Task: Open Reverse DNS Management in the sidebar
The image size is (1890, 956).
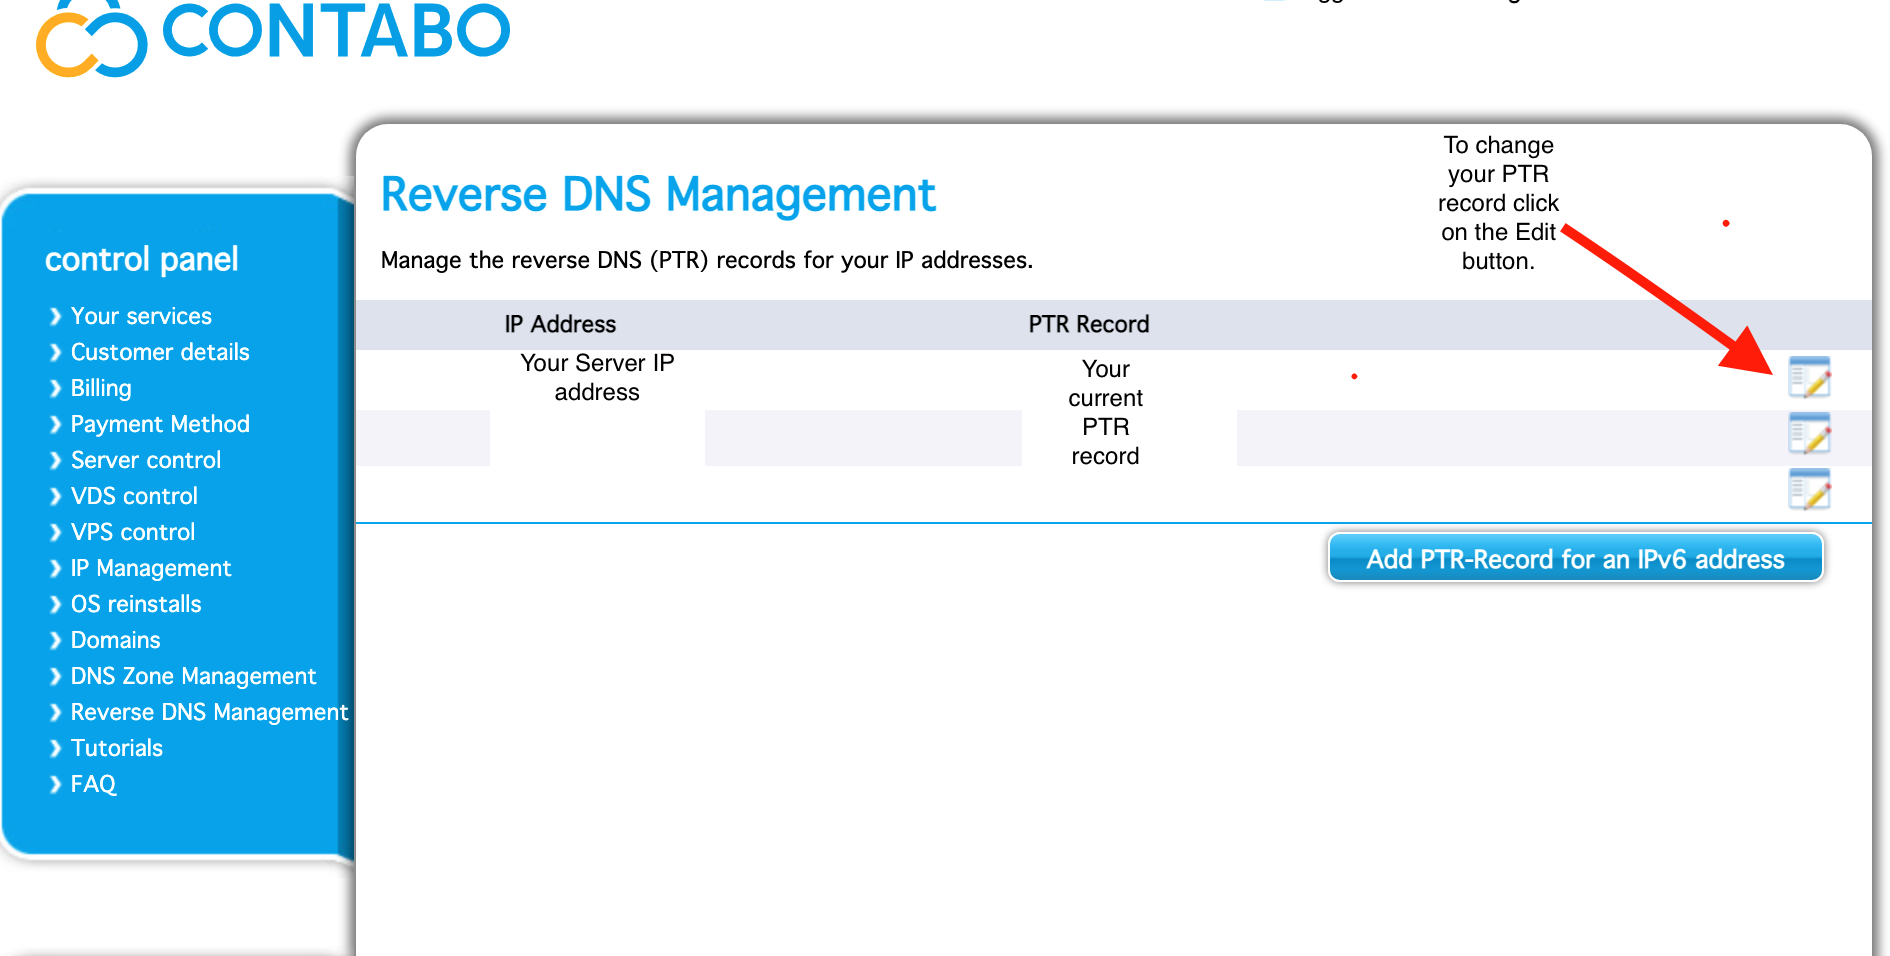Action: 209,712
